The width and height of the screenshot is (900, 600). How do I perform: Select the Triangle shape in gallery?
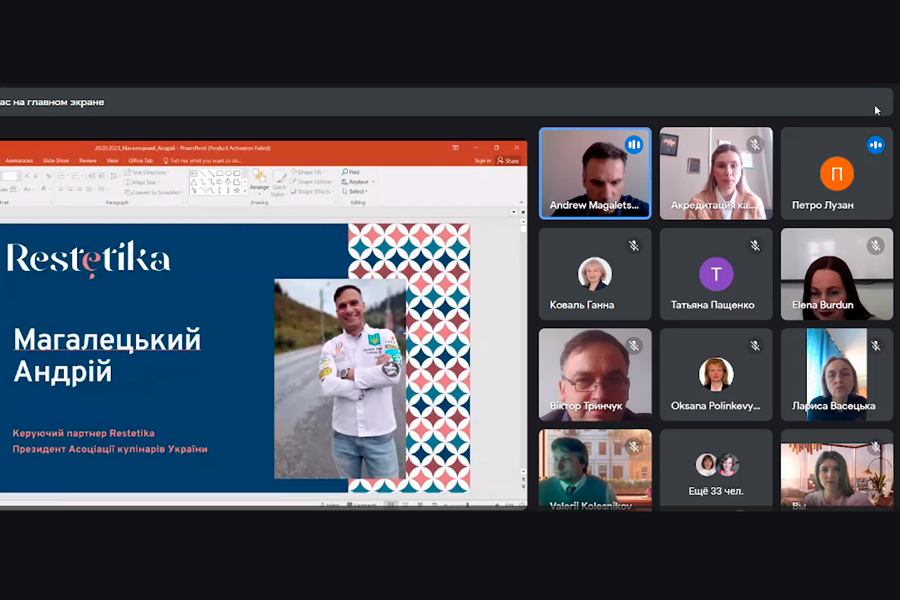193,182
